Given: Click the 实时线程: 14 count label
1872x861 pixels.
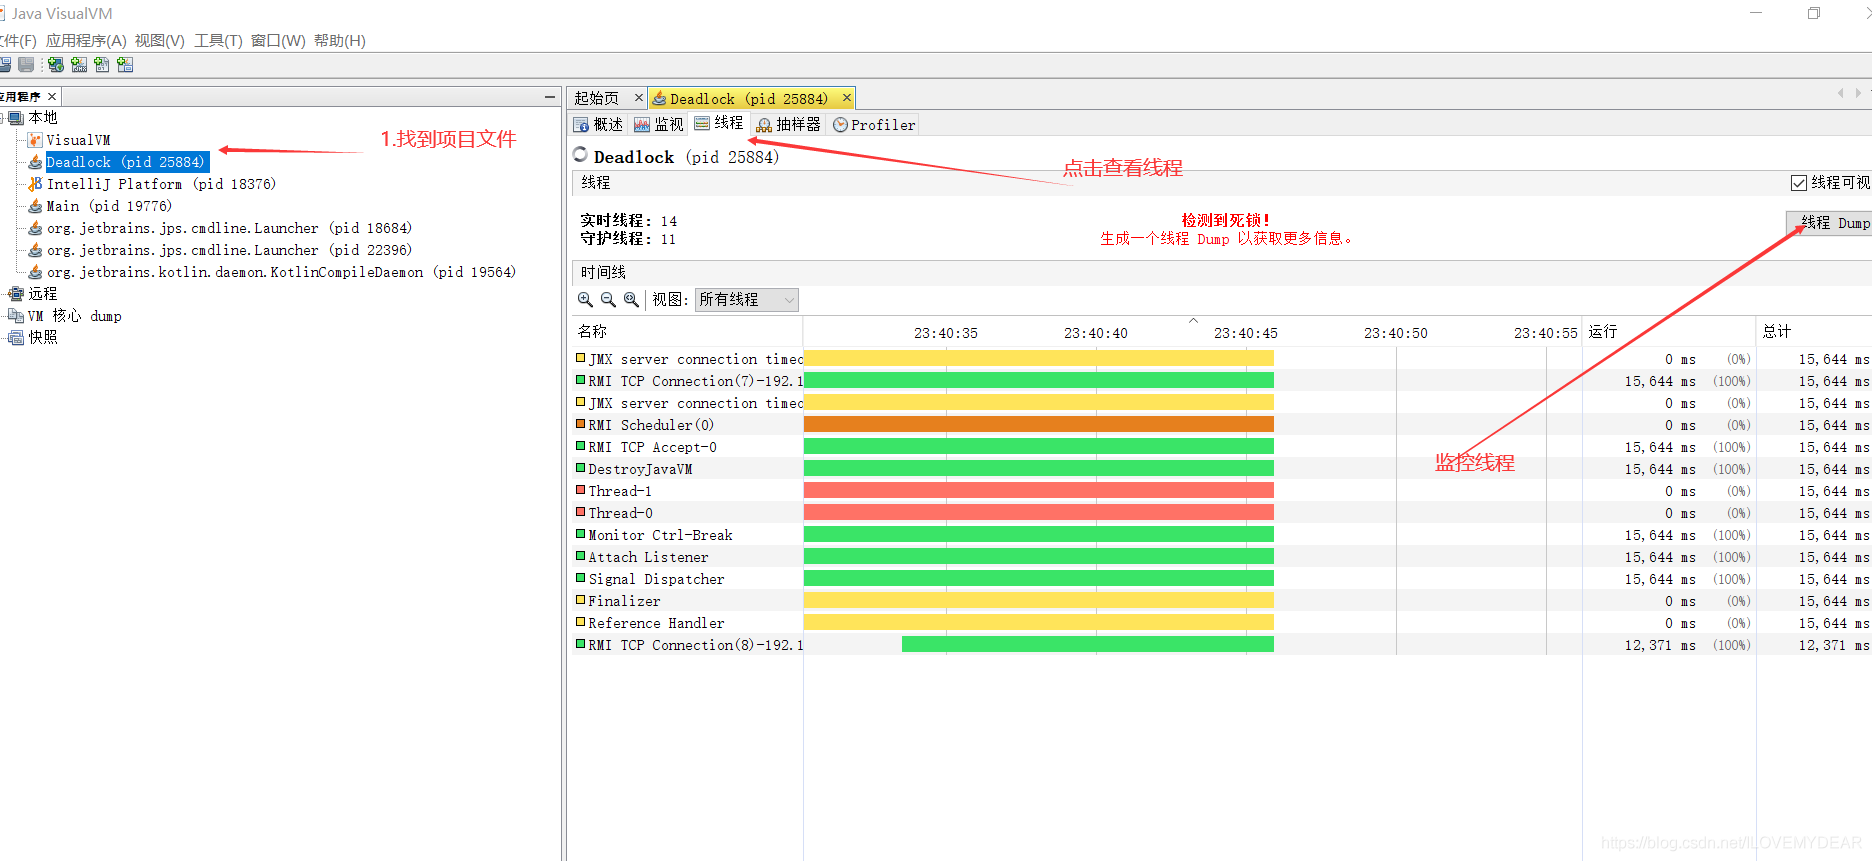Looking at the screenshot, I should (629, 221).
